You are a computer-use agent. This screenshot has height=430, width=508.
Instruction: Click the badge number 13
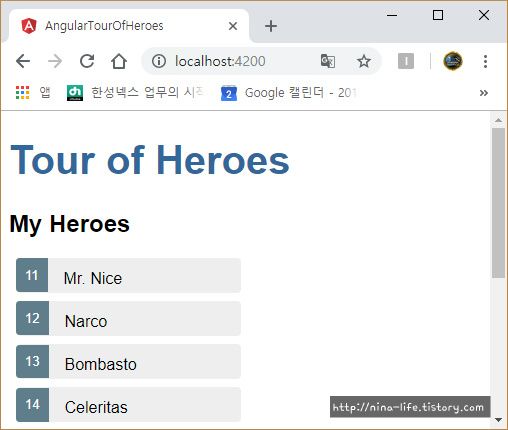[x=32, y=361]
